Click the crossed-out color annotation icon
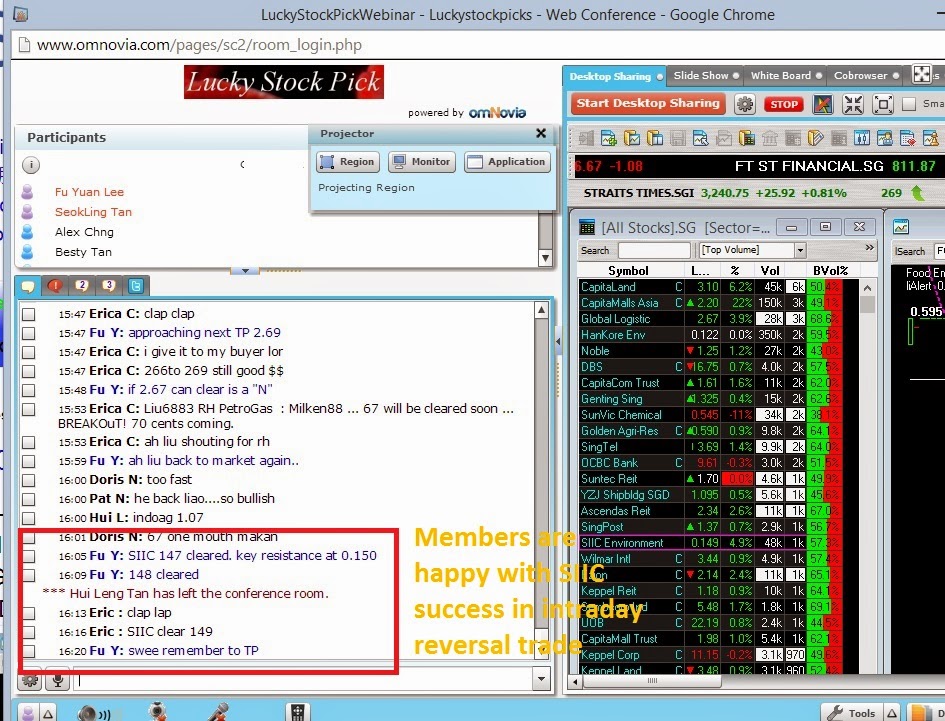 pyautogui.click(x=823, y=104)
